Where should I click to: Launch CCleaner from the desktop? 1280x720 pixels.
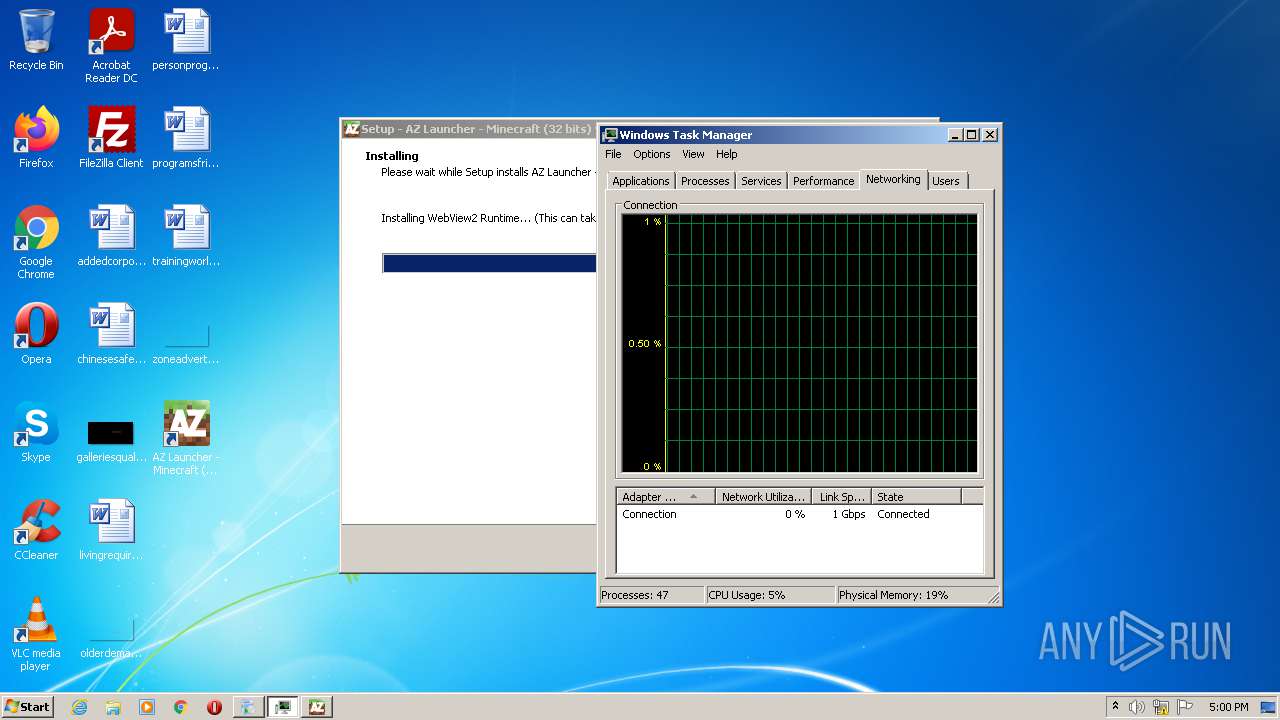click(36, 530)
